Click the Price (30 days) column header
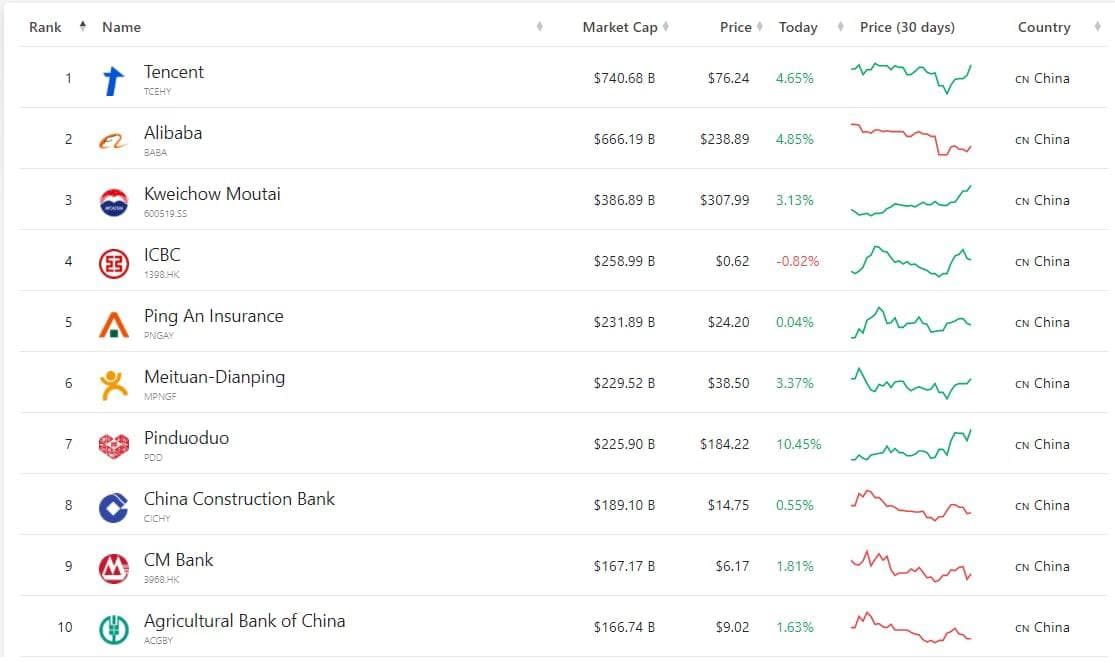The height and width of the screenshot is (663, 1115). coord(907,27)
